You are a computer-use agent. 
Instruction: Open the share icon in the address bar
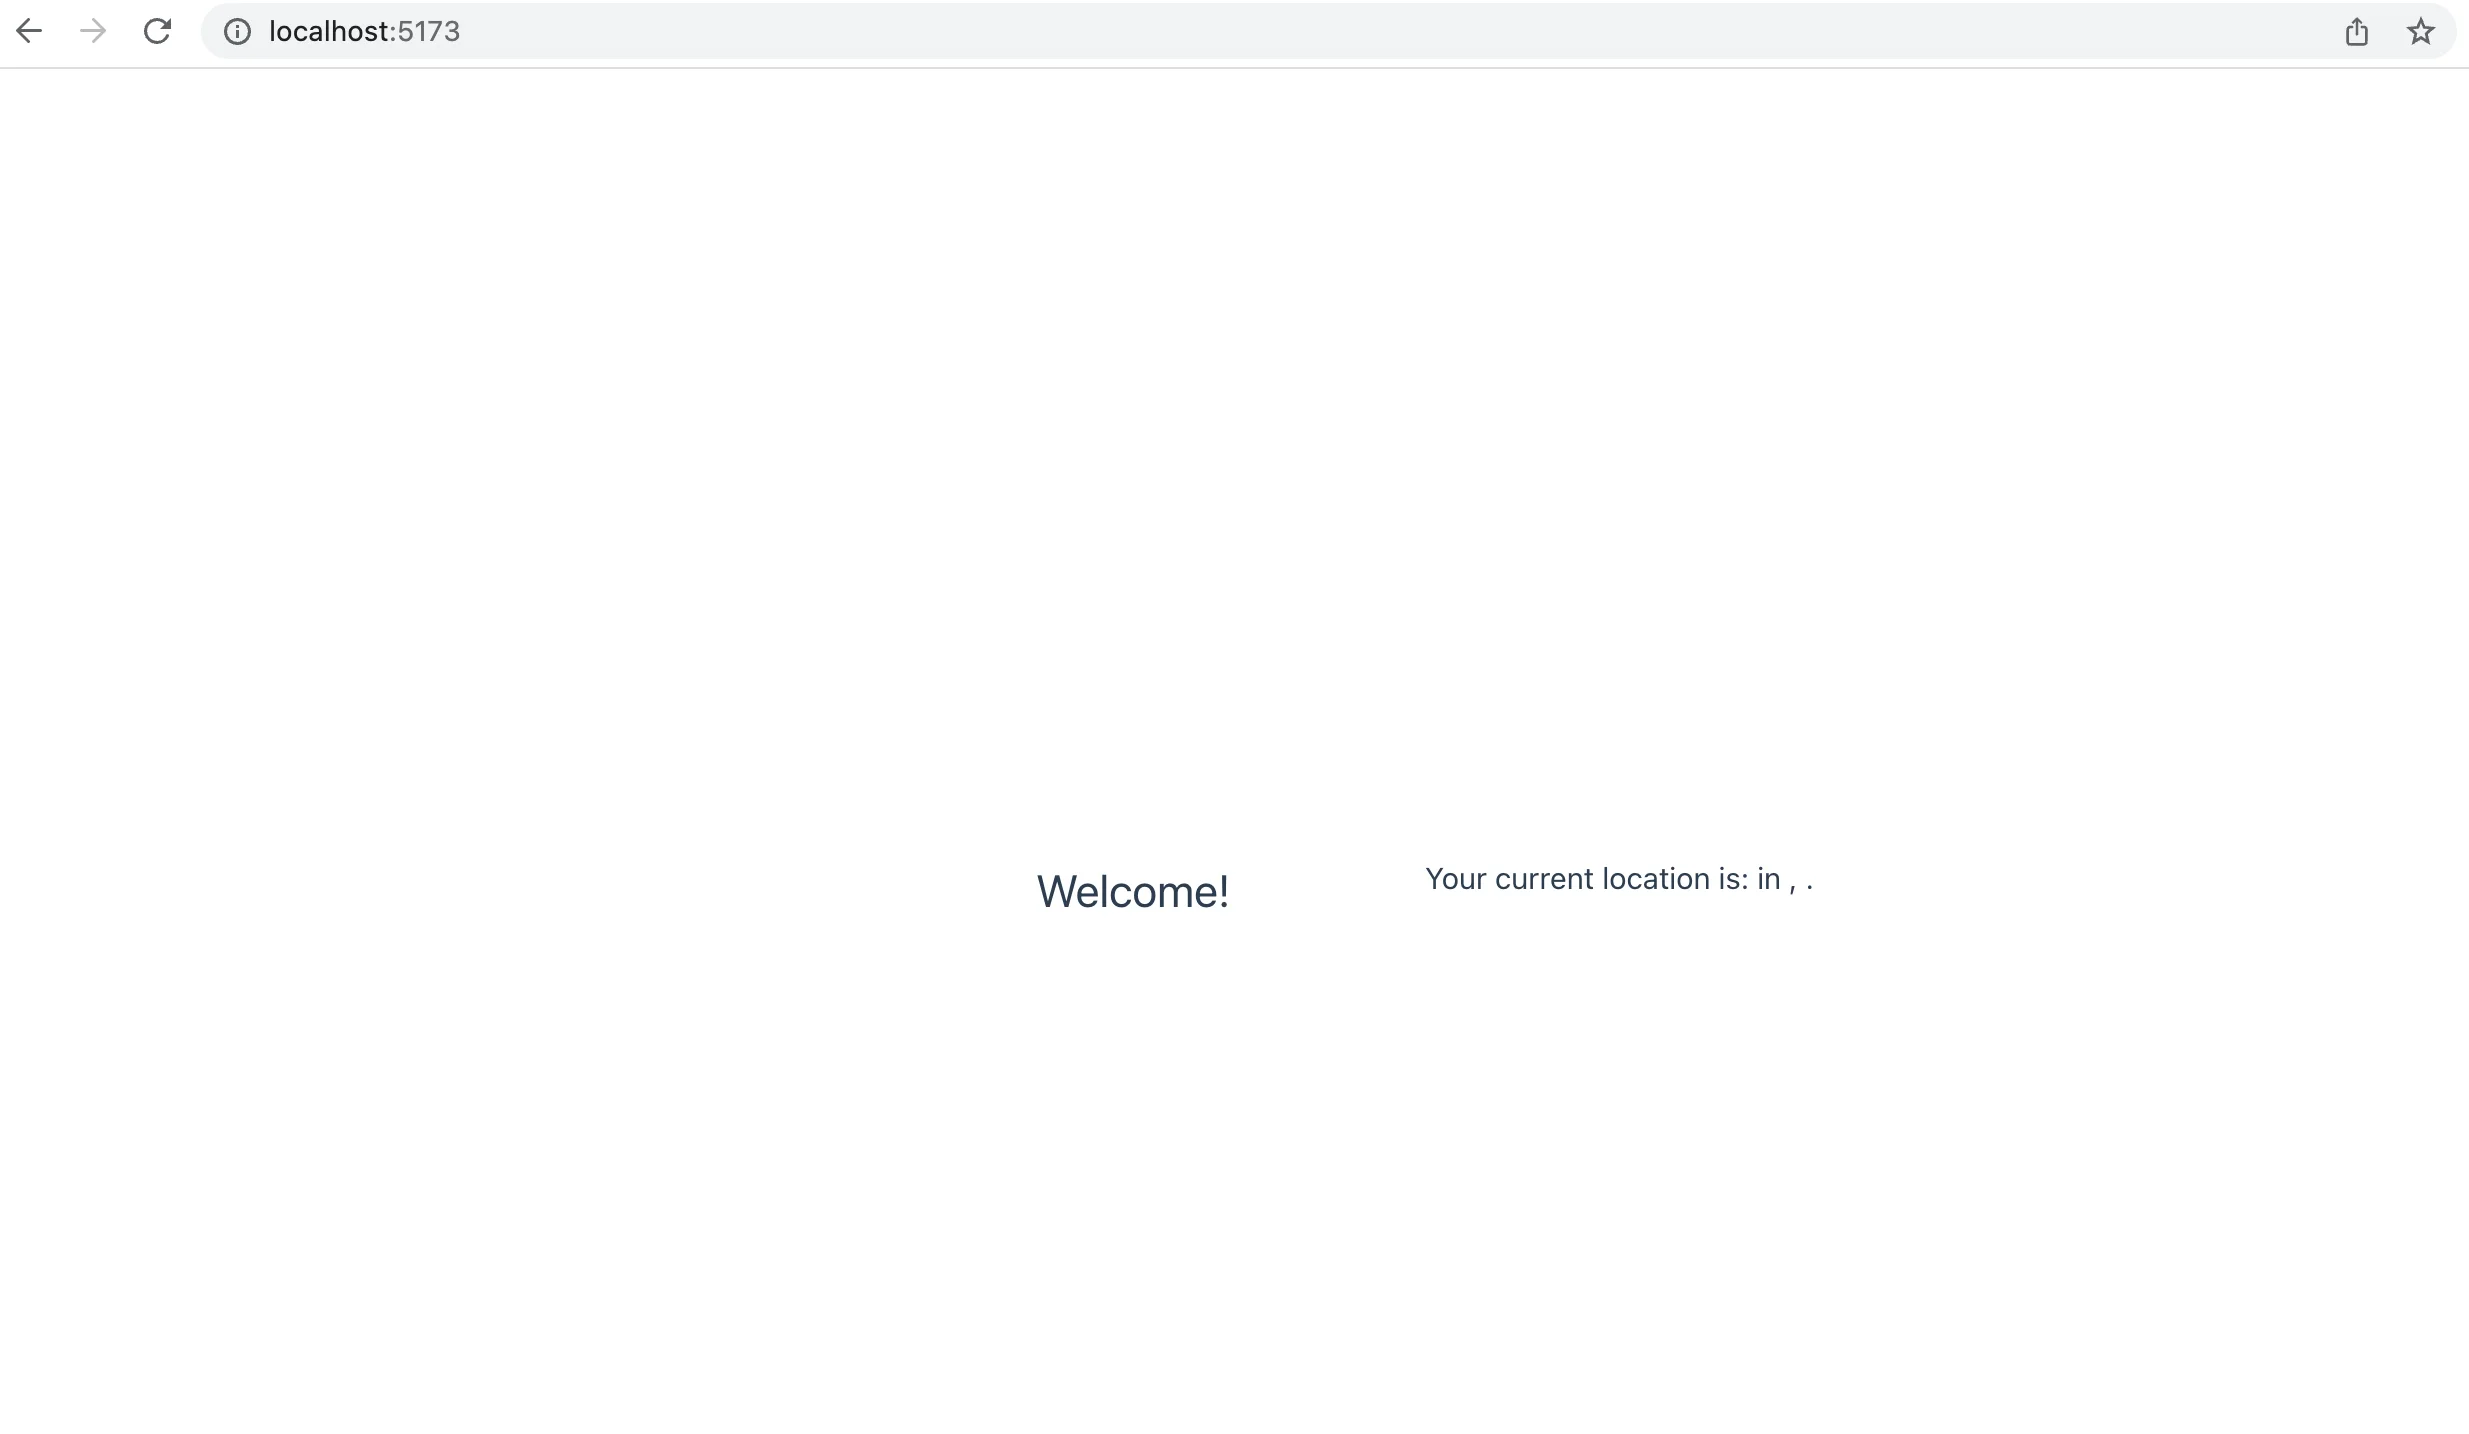(2357, 32)
